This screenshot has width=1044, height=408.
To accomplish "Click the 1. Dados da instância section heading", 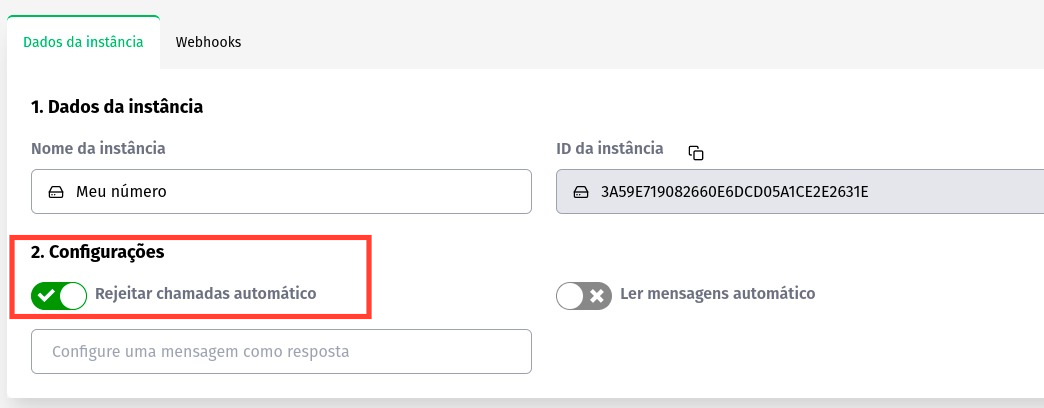I will [118, 106].
